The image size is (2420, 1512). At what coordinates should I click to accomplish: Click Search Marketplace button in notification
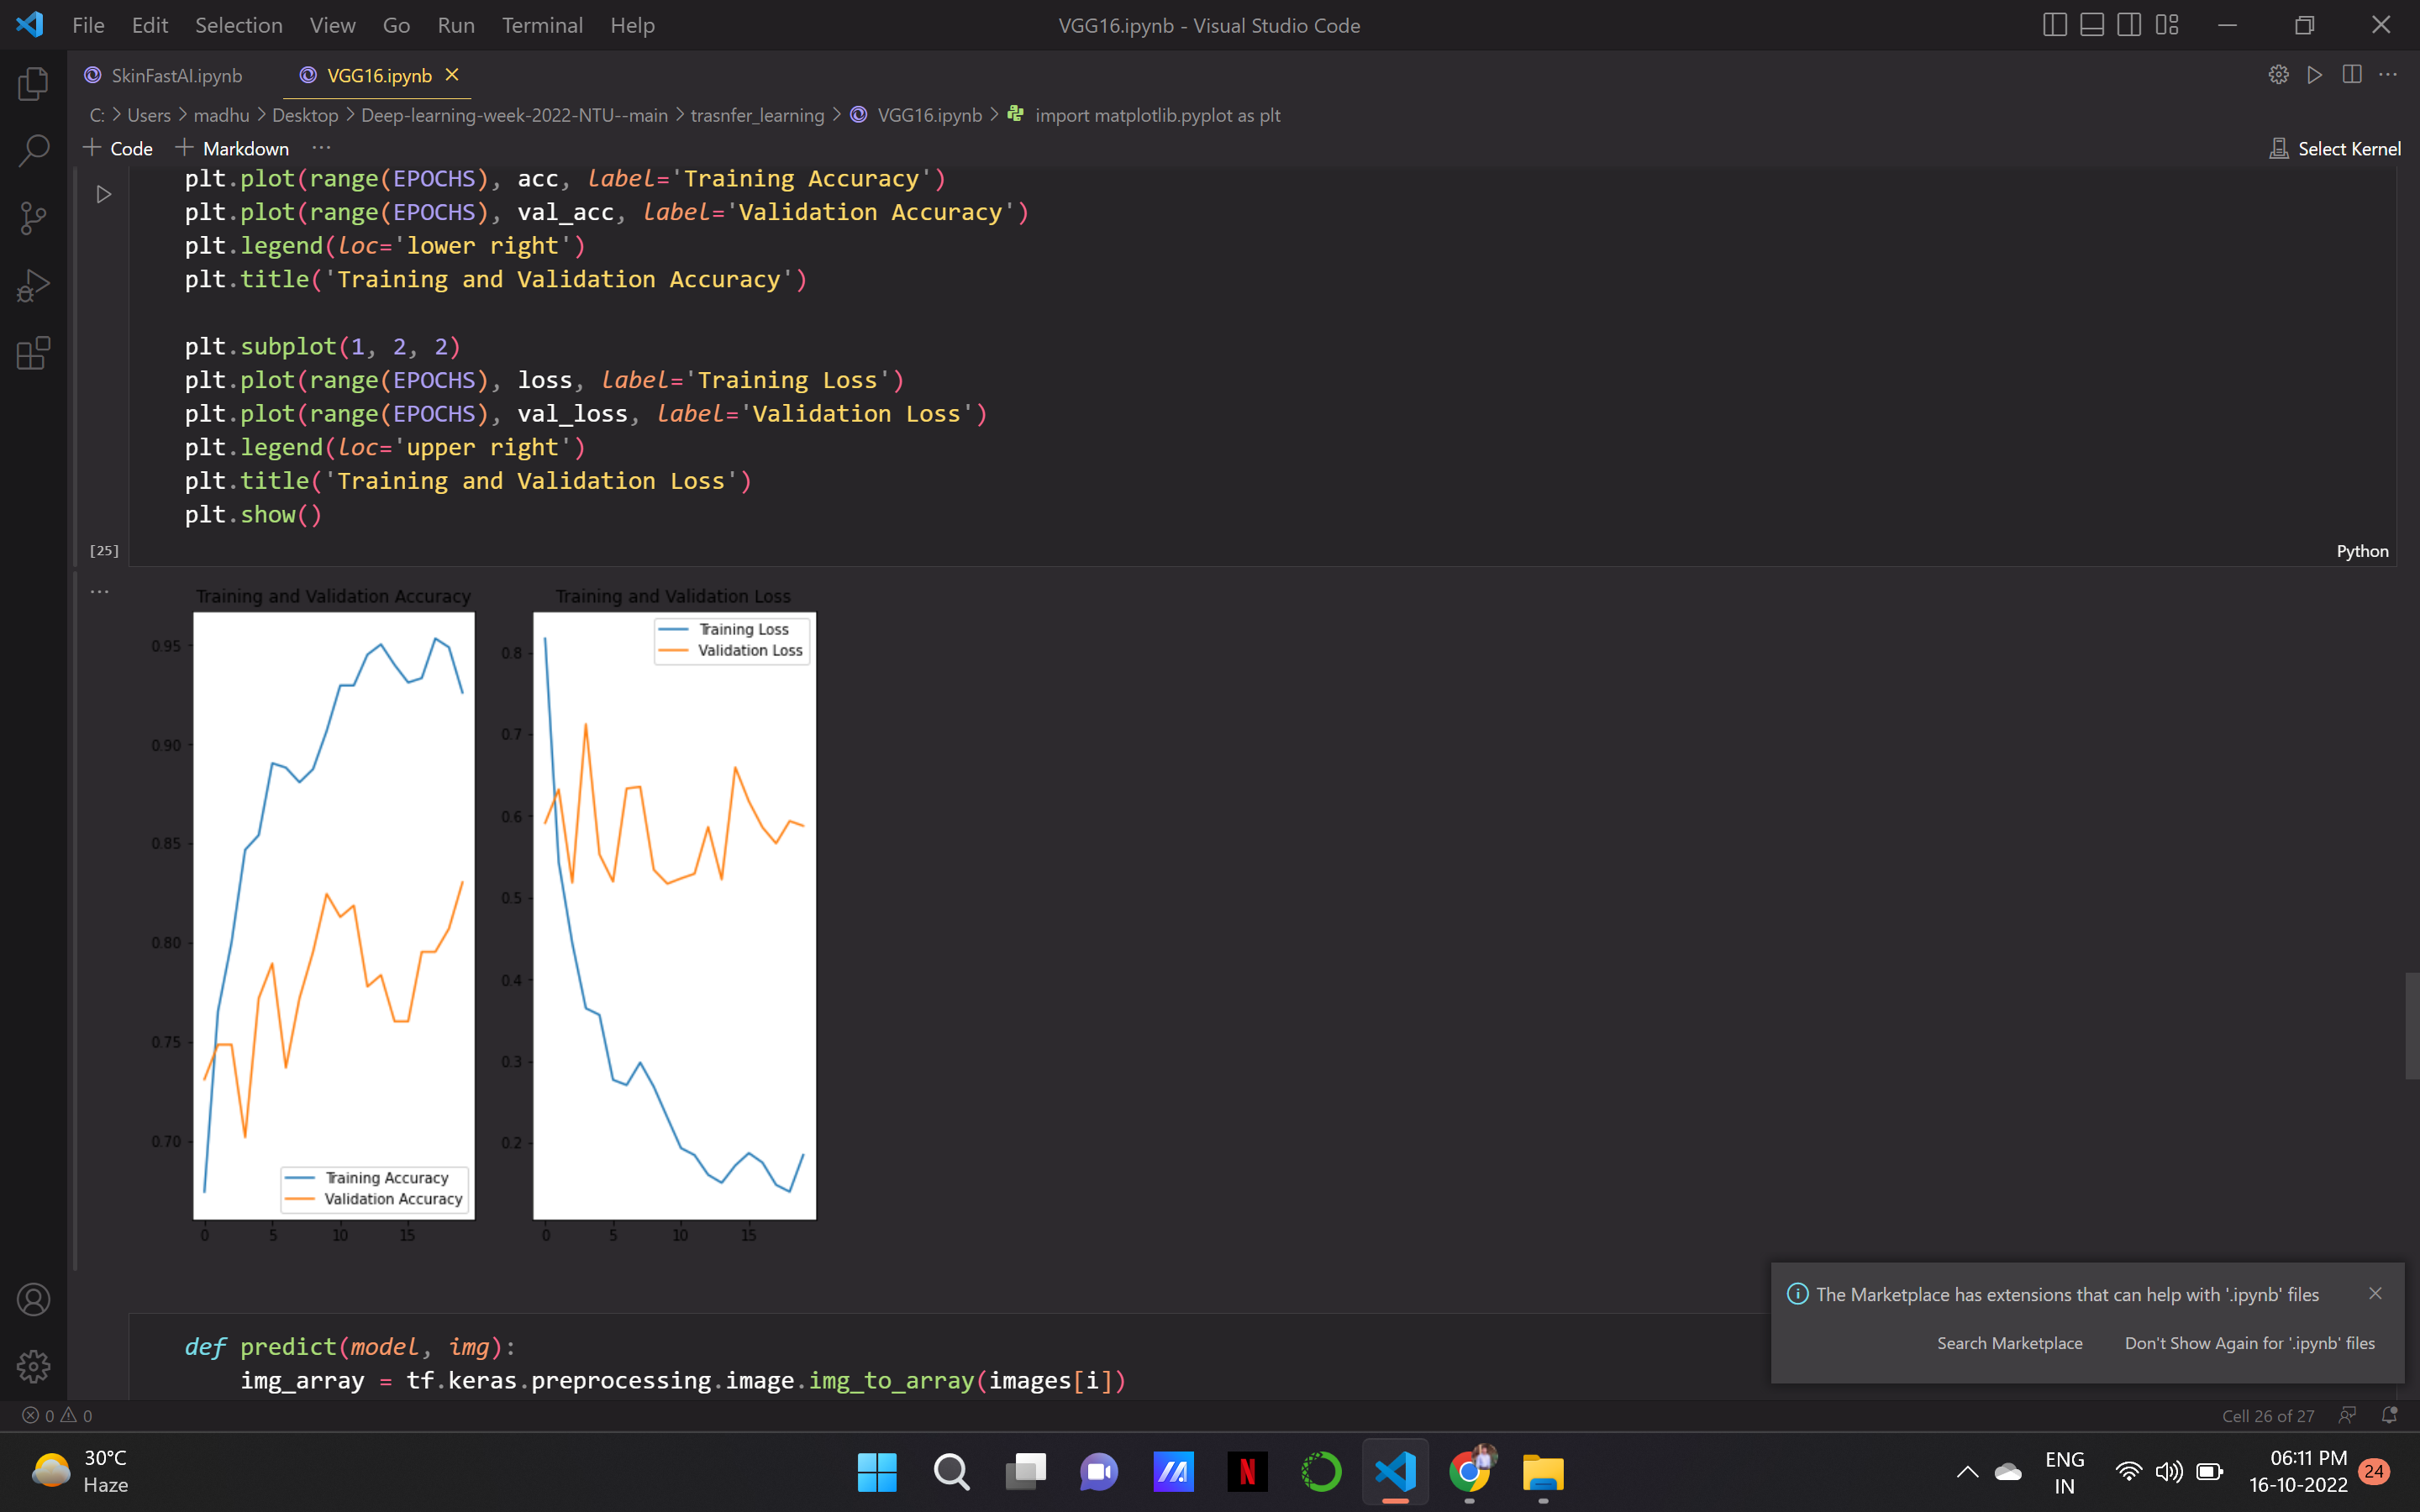pos(2009,1343)
